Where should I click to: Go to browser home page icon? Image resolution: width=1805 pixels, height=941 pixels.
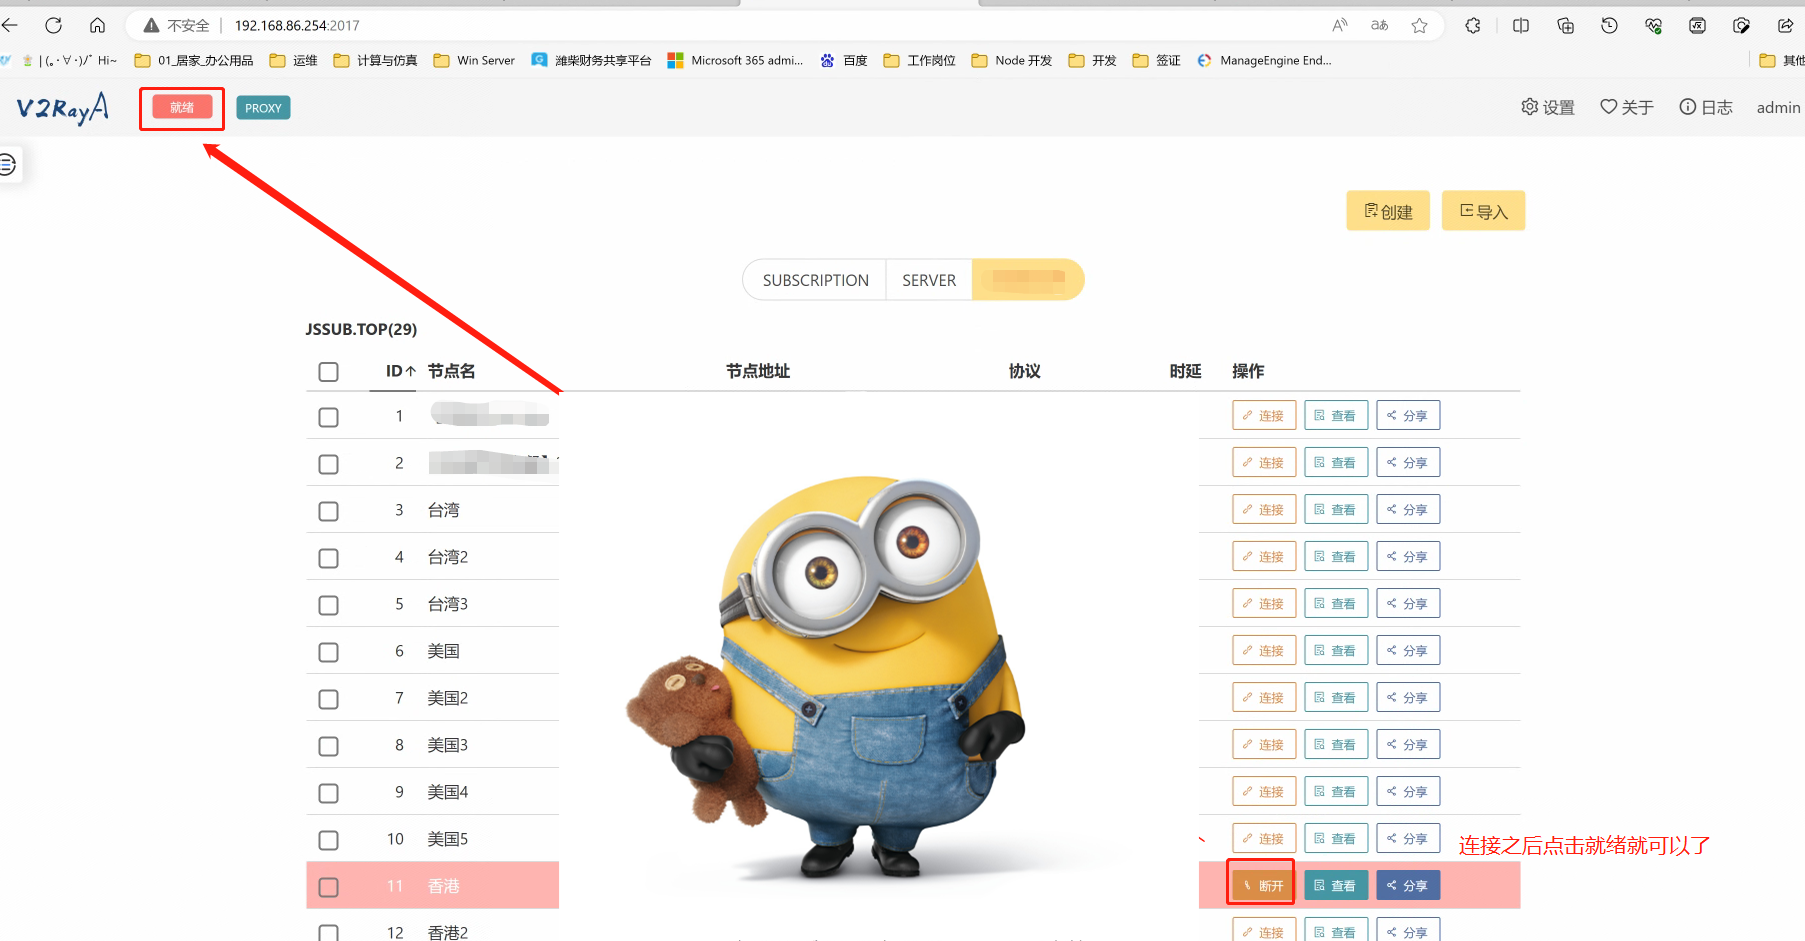97,25
